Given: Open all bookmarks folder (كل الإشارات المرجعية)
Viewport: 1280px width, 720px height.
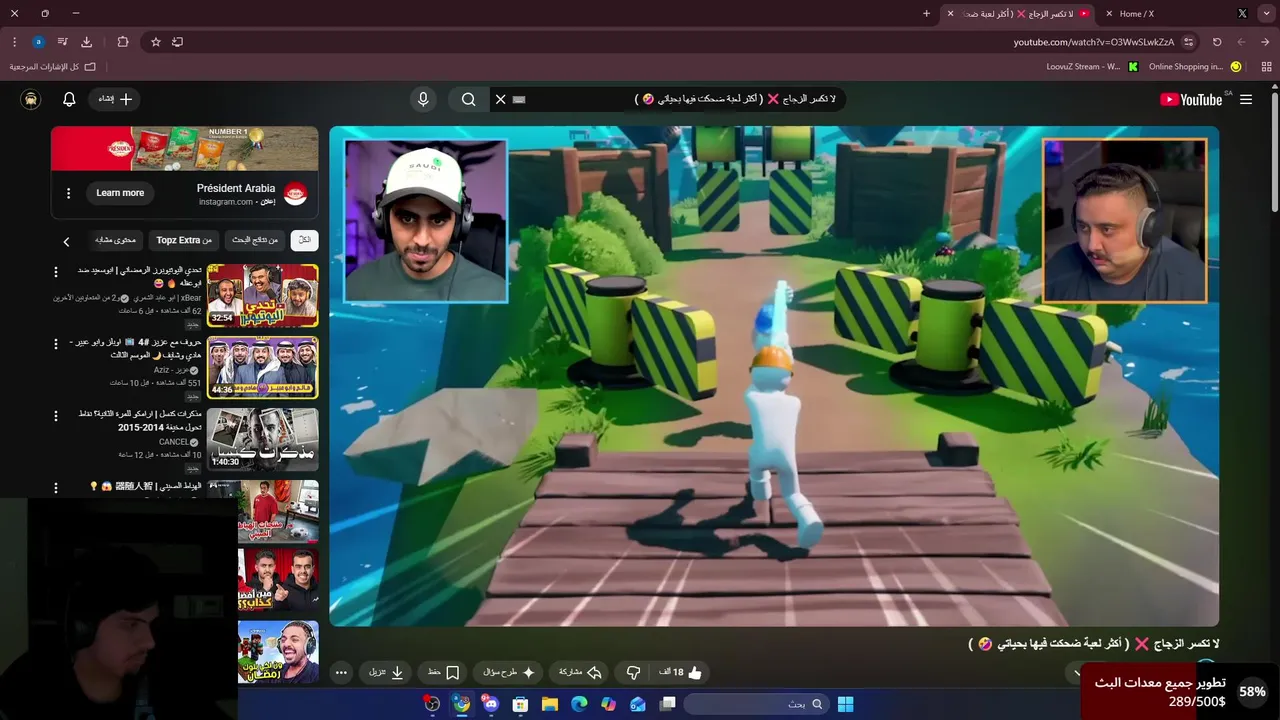Looking at the screenshot, I should [53, 67].
